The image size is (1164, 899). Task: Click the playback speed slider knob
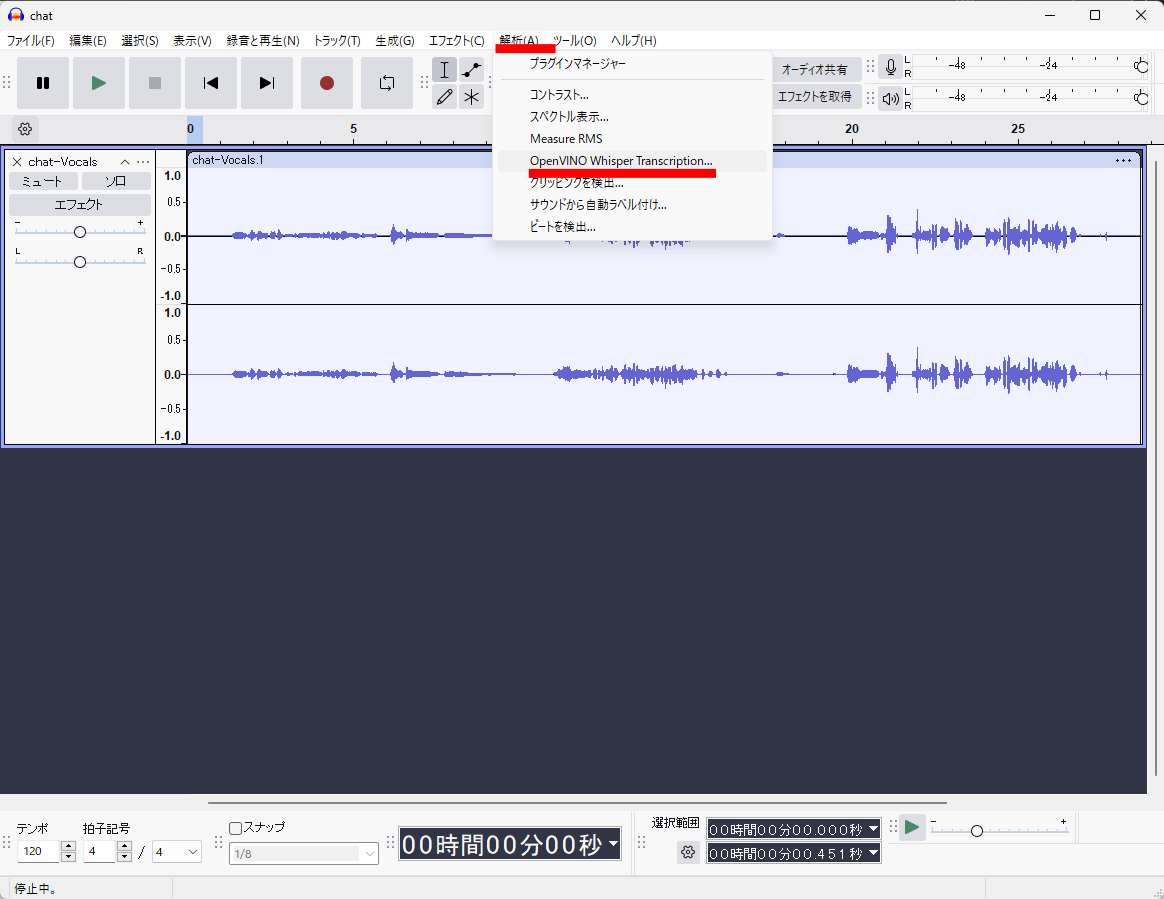tap(977, 831)
